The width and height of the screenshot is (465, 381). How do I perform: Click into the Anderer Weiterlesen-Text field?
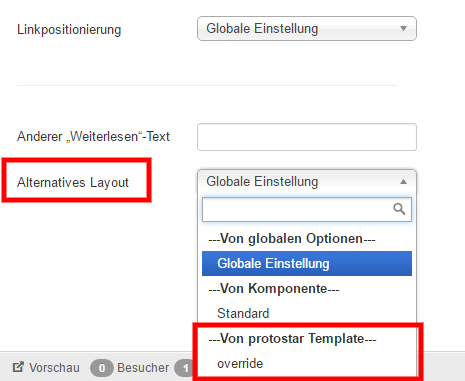pos(307,137)
